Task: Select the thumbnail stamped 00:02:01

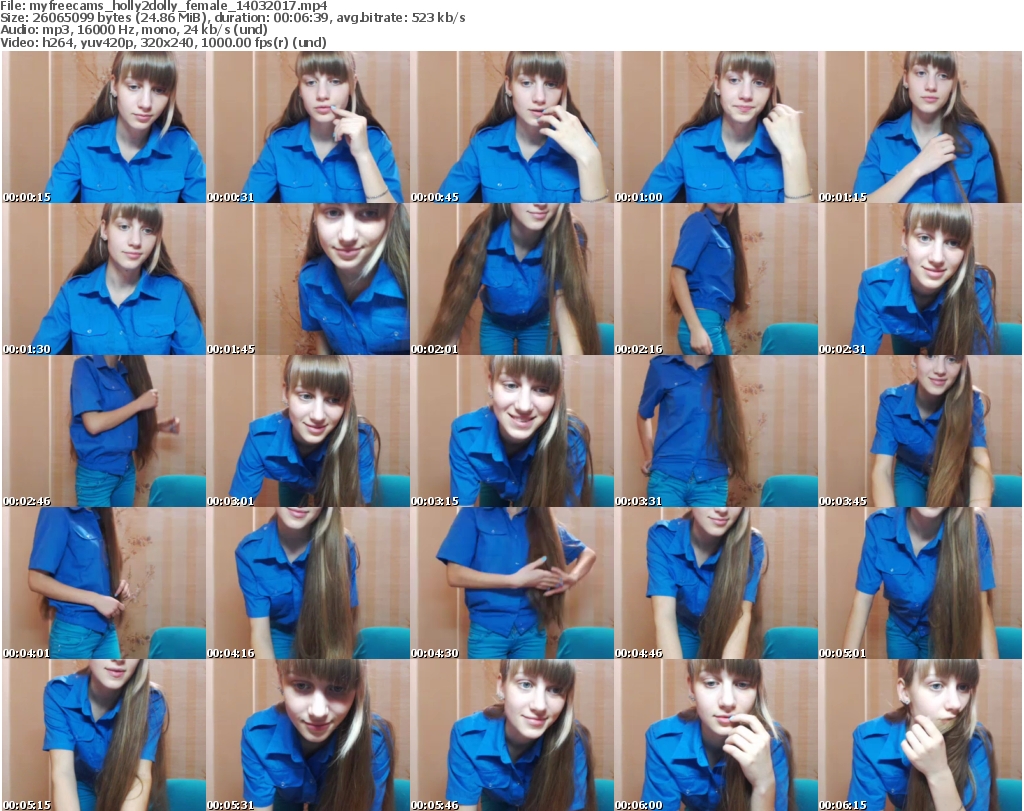Action: pos(512,279)
